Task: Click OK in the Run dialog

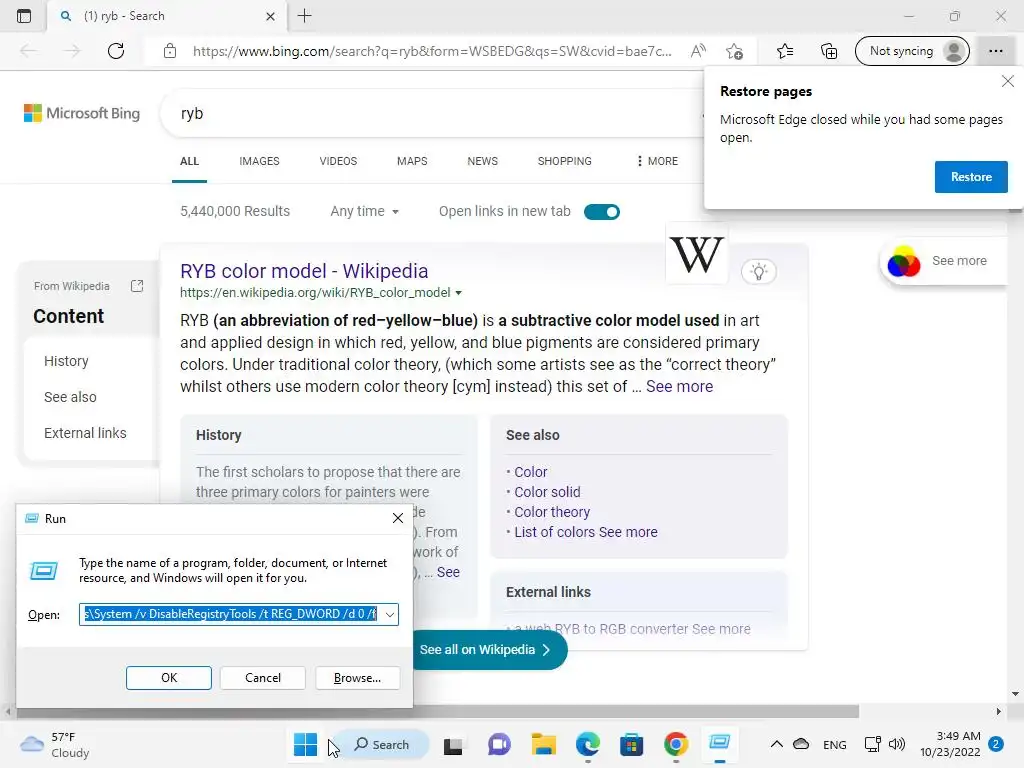Action: point(169,678)
